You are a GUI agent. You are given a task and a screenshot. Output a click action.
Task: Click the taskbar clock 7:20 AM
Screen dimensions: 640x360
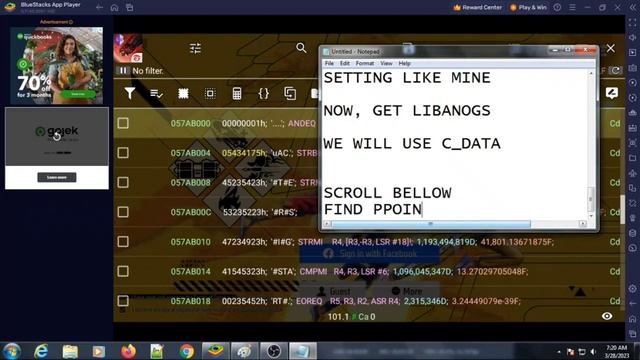[x=616, y=351]
